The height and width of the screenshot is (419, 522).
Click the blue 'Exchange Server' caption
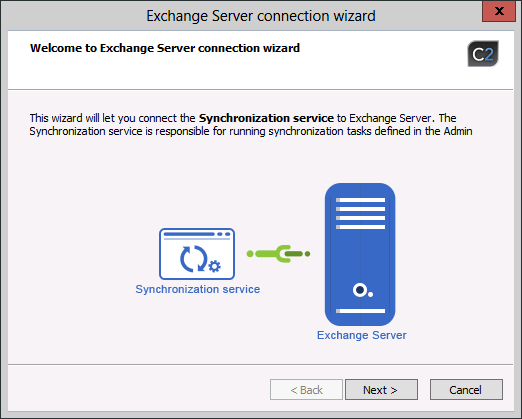coord(362,335)
